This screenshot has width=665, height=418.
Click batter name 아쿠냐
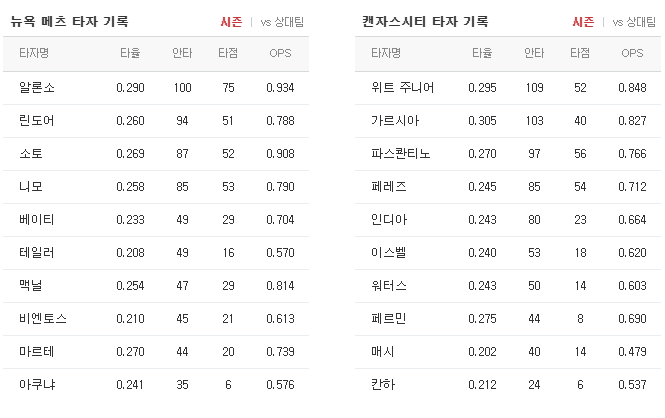[37, 385]
